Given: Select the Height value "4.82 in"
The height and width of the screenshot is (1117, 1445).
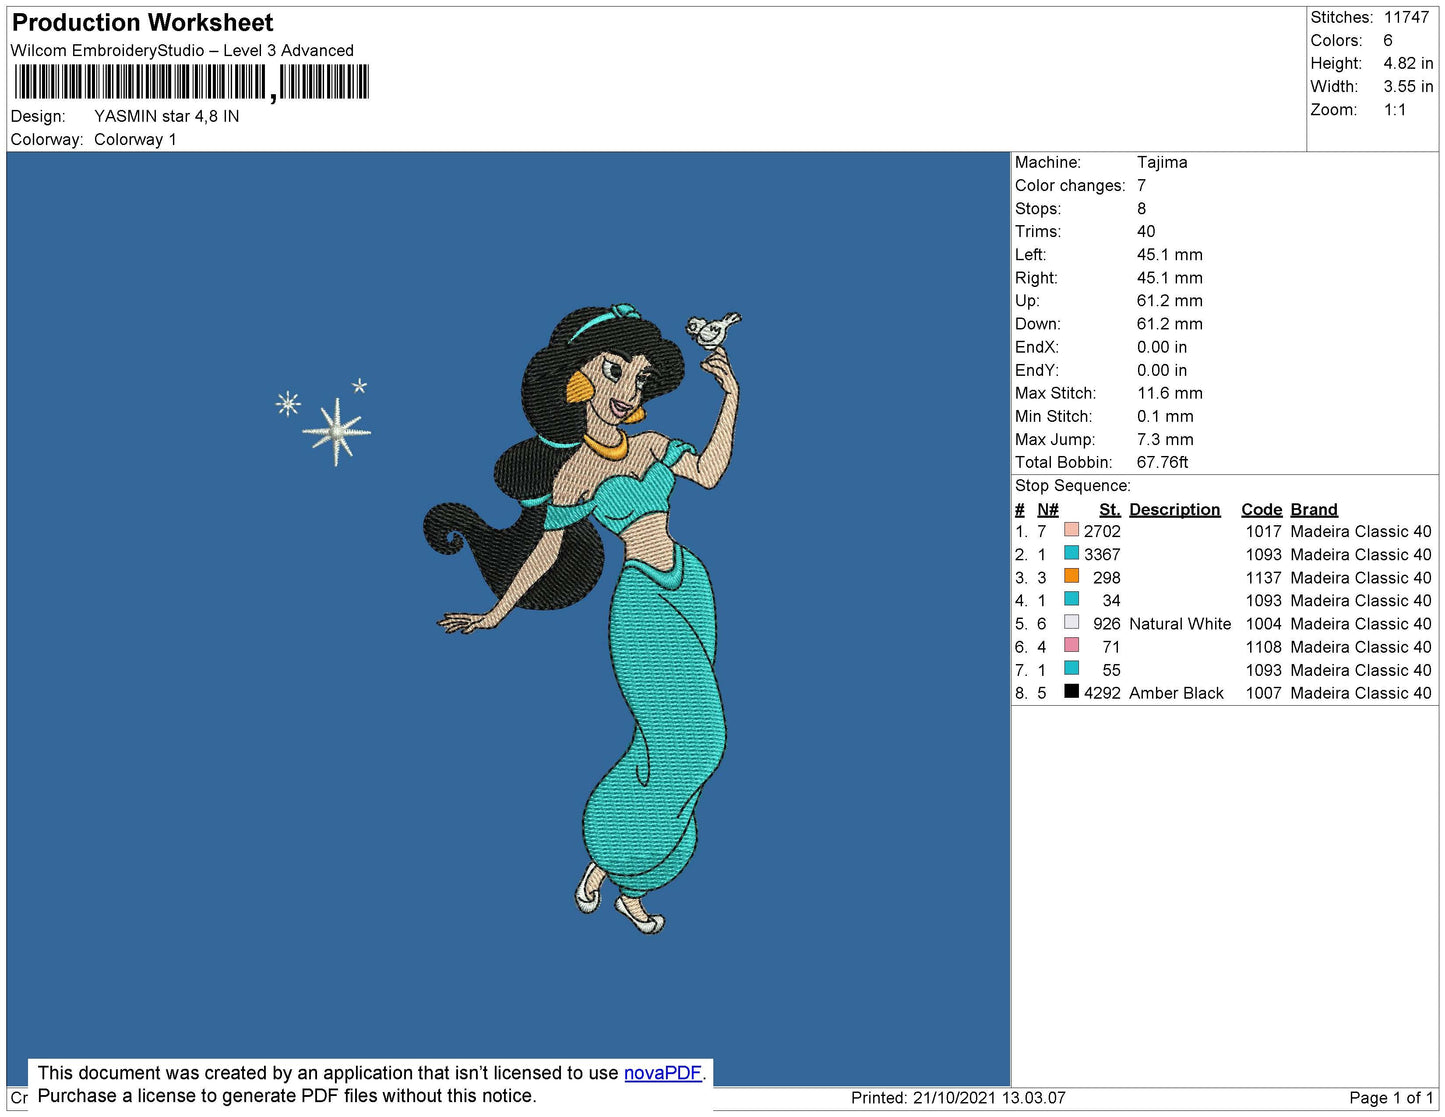Looking at the screenshot, I should tap(1408, 63).
